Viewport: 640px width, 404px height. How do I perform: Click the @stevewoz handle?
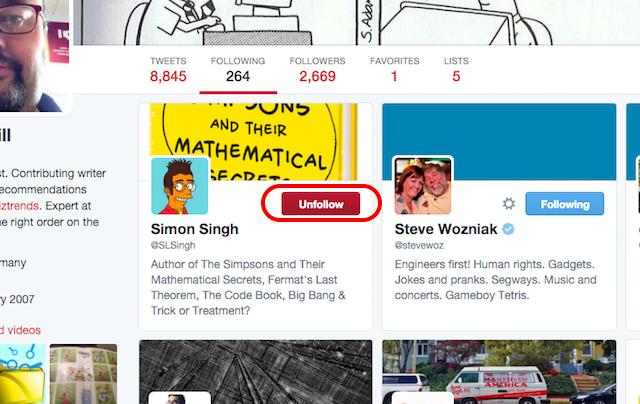420,244
